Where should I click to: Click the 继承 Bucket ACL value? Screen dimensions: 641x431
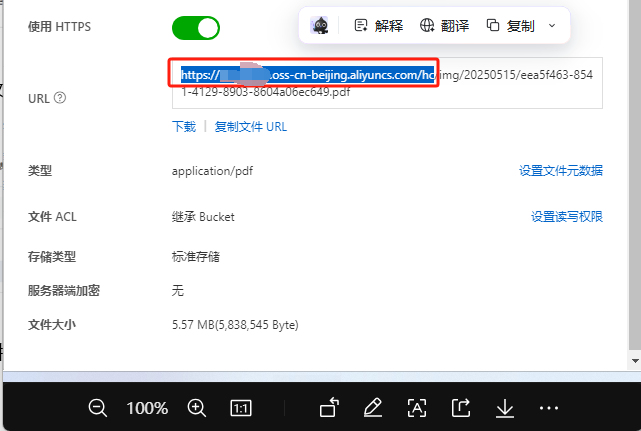coord(203,217)
